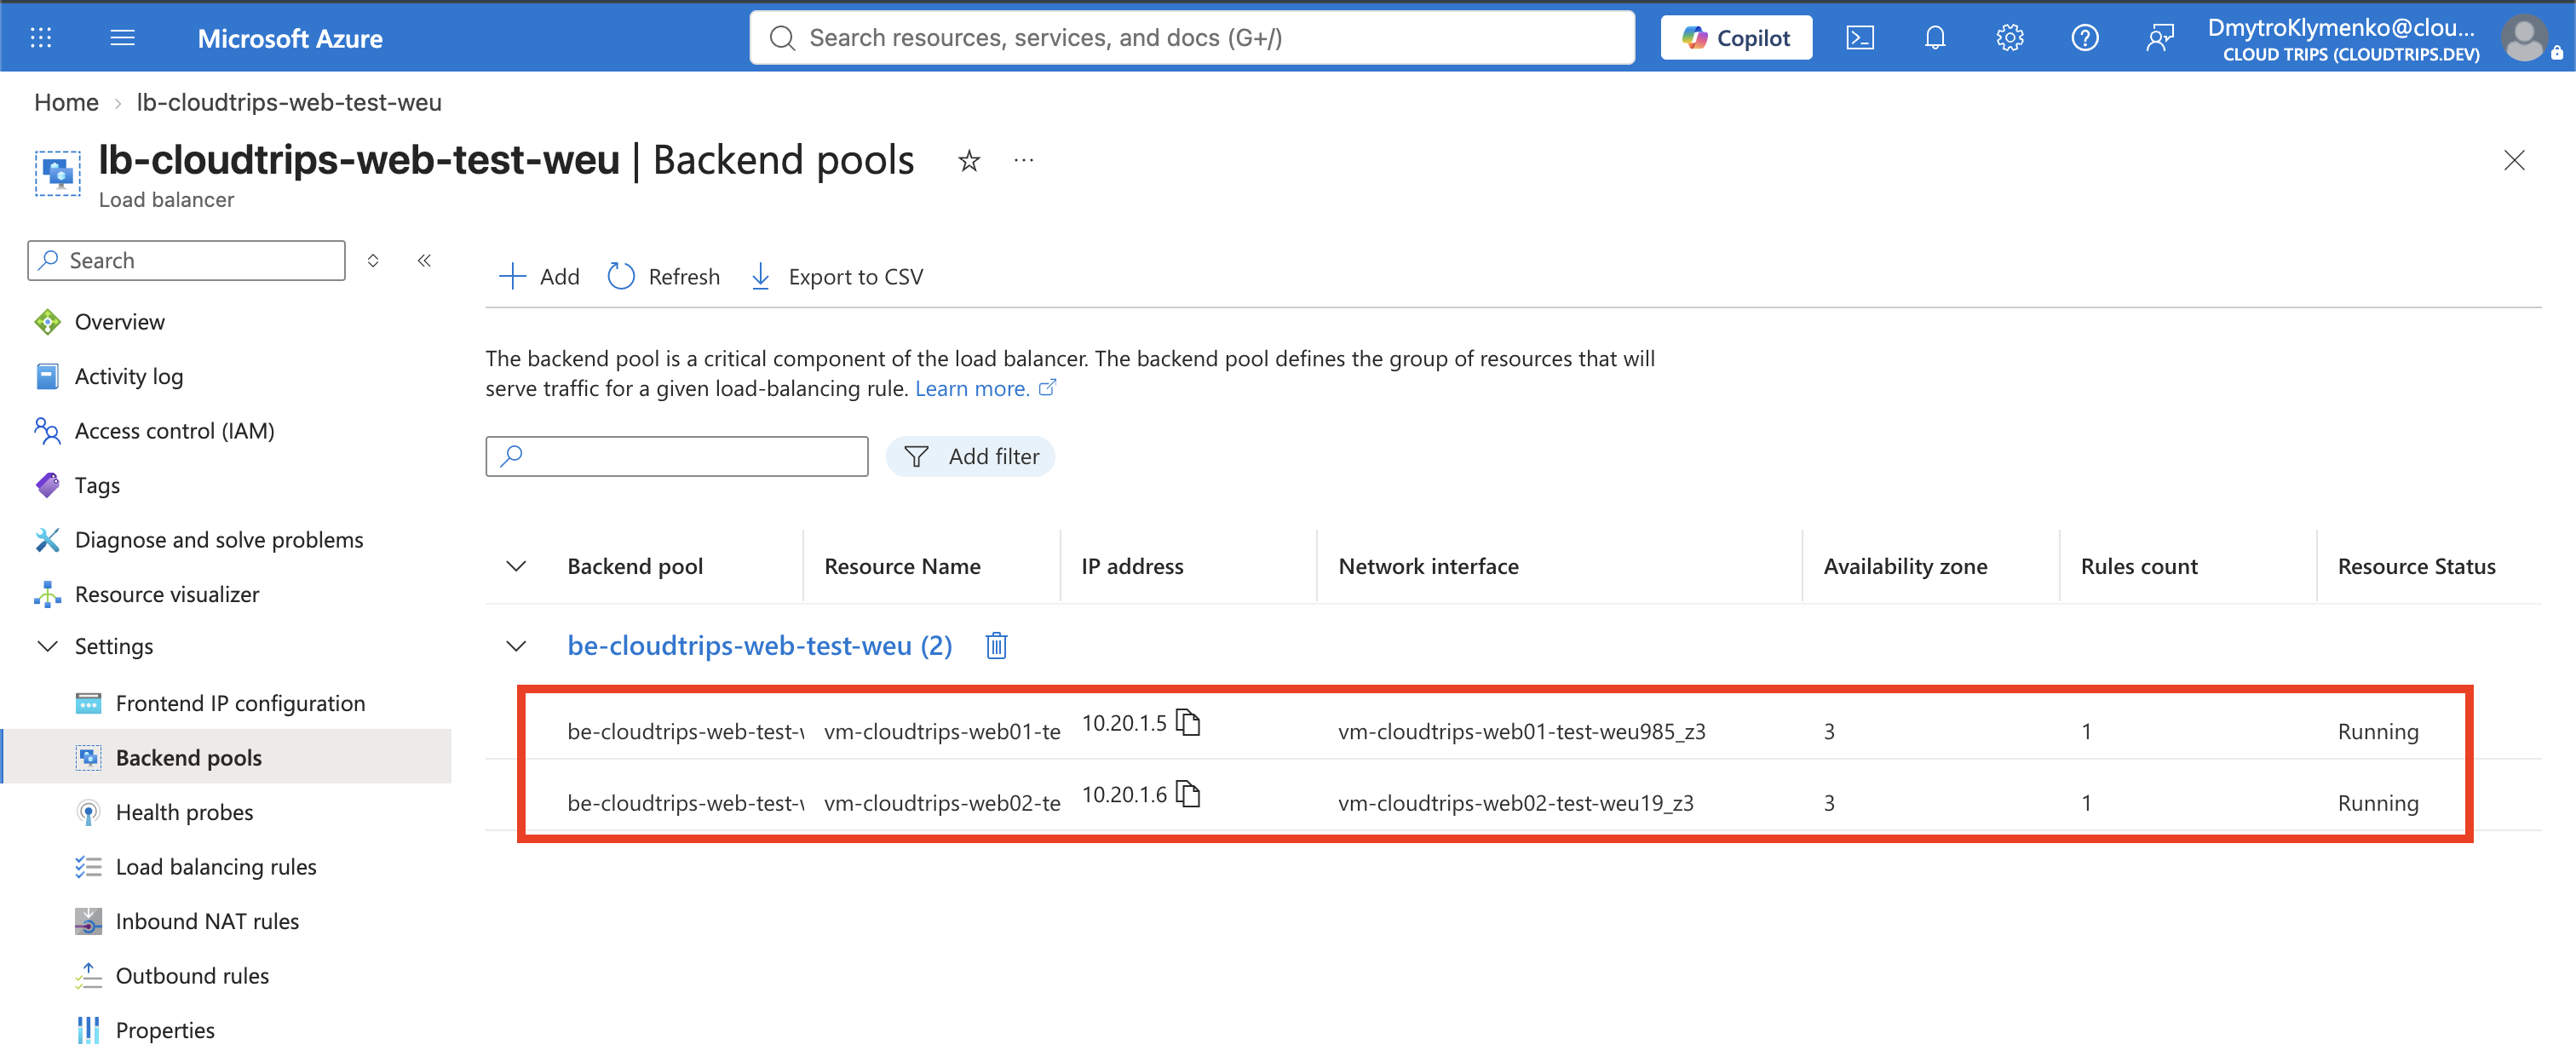Launch Cloud Shell from the header
The height and width of the screenshot is (1056, 2576).
1860,38
